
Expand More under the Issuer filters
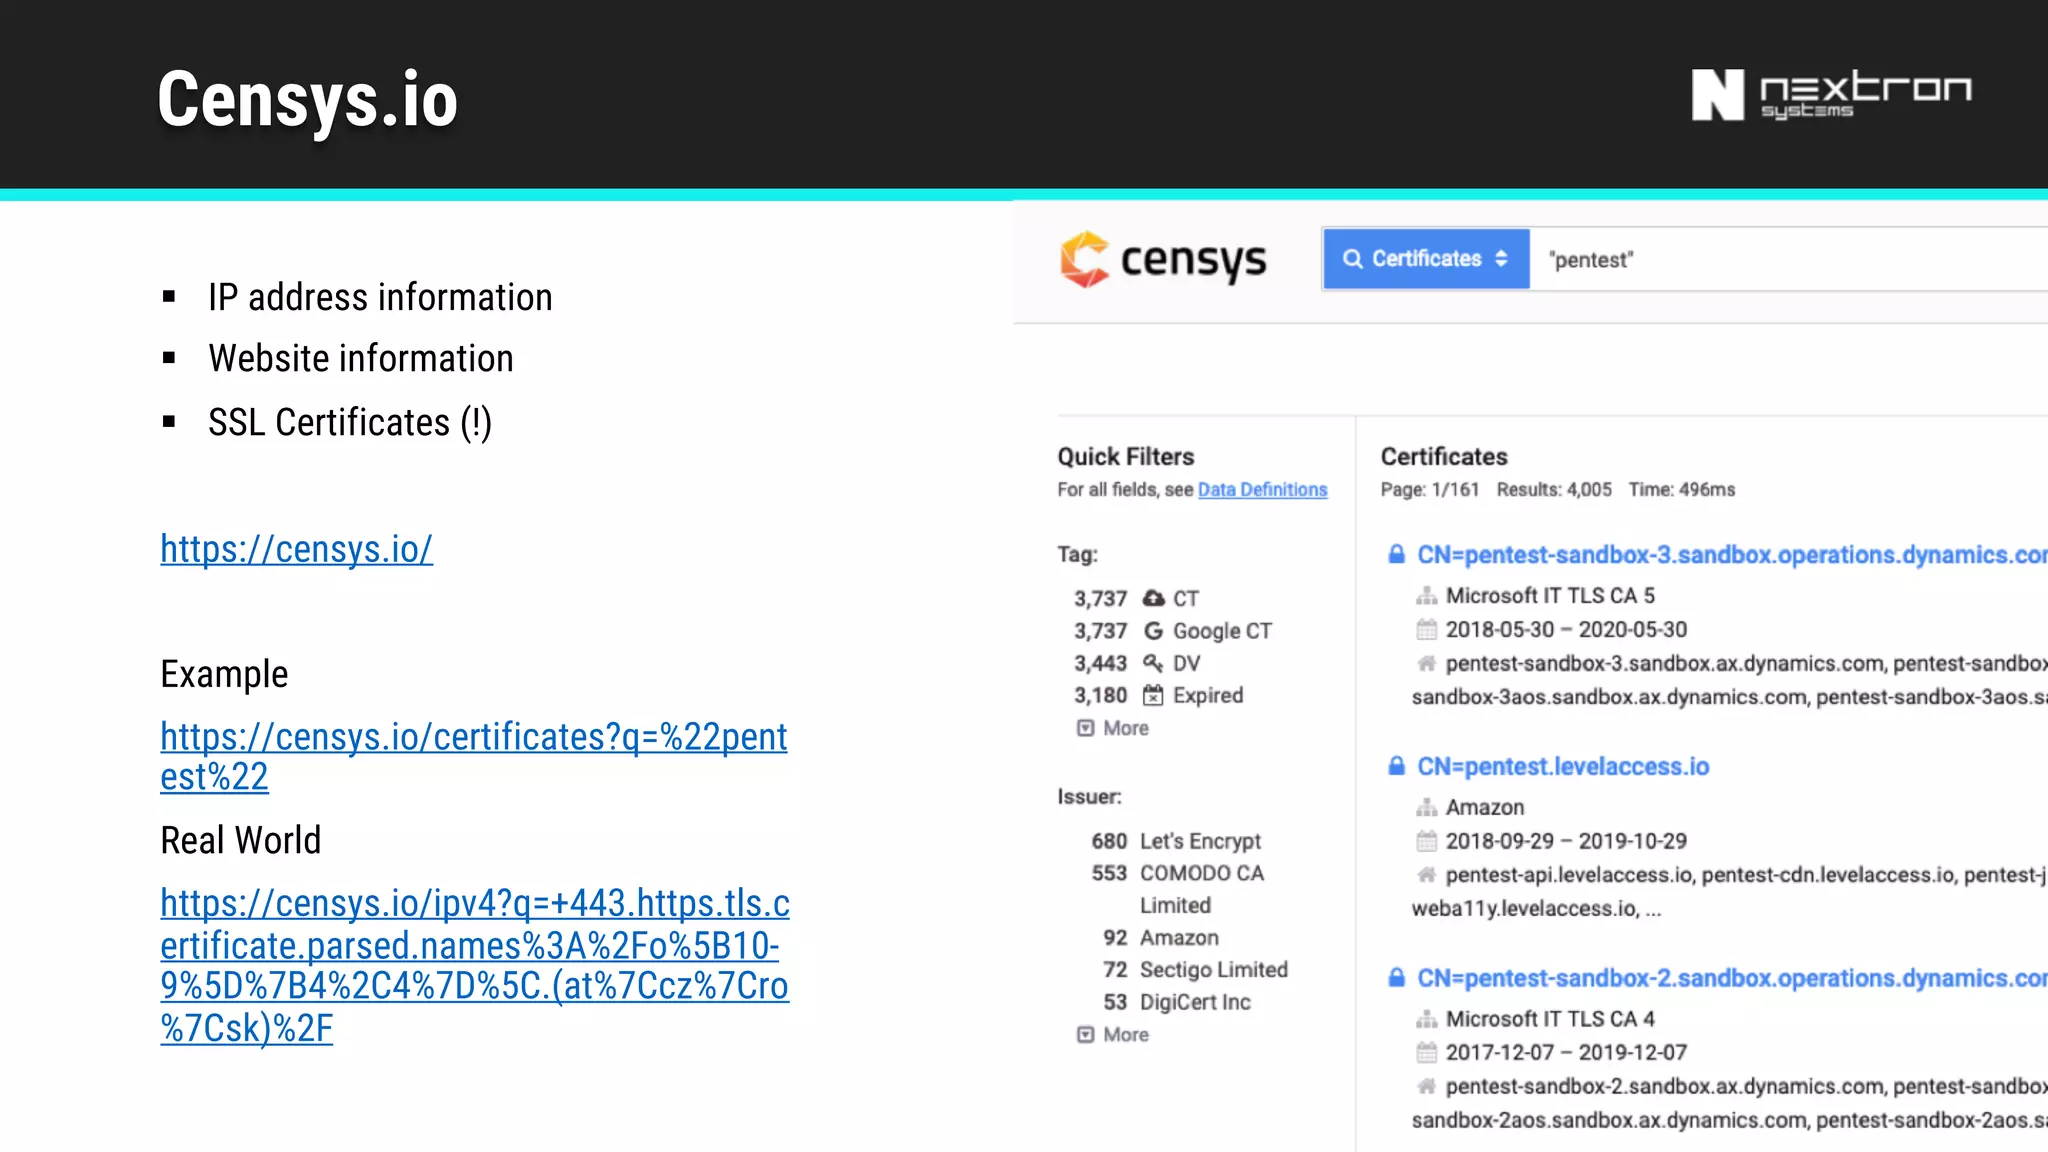tap(1113, 1035)
